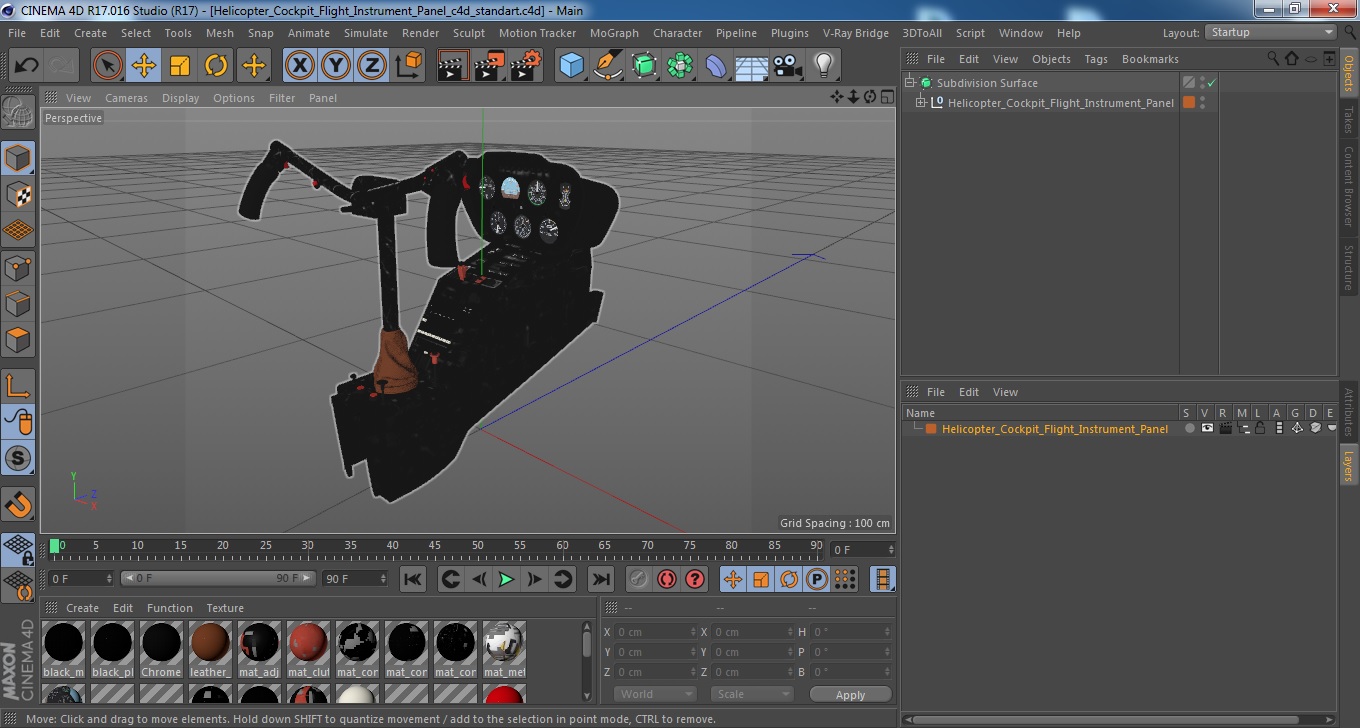Open the Scale size-mode dropdown
1360x728 pixels.
click(752, 694)
